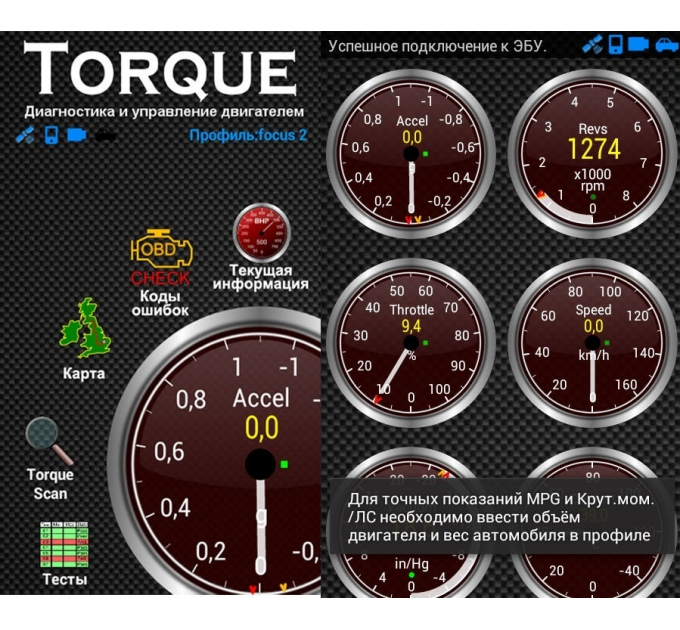680x630 pixels.
Task: Tap the black car icon under the Torque title
Action: pyautogui.click(x=105, y=136)
